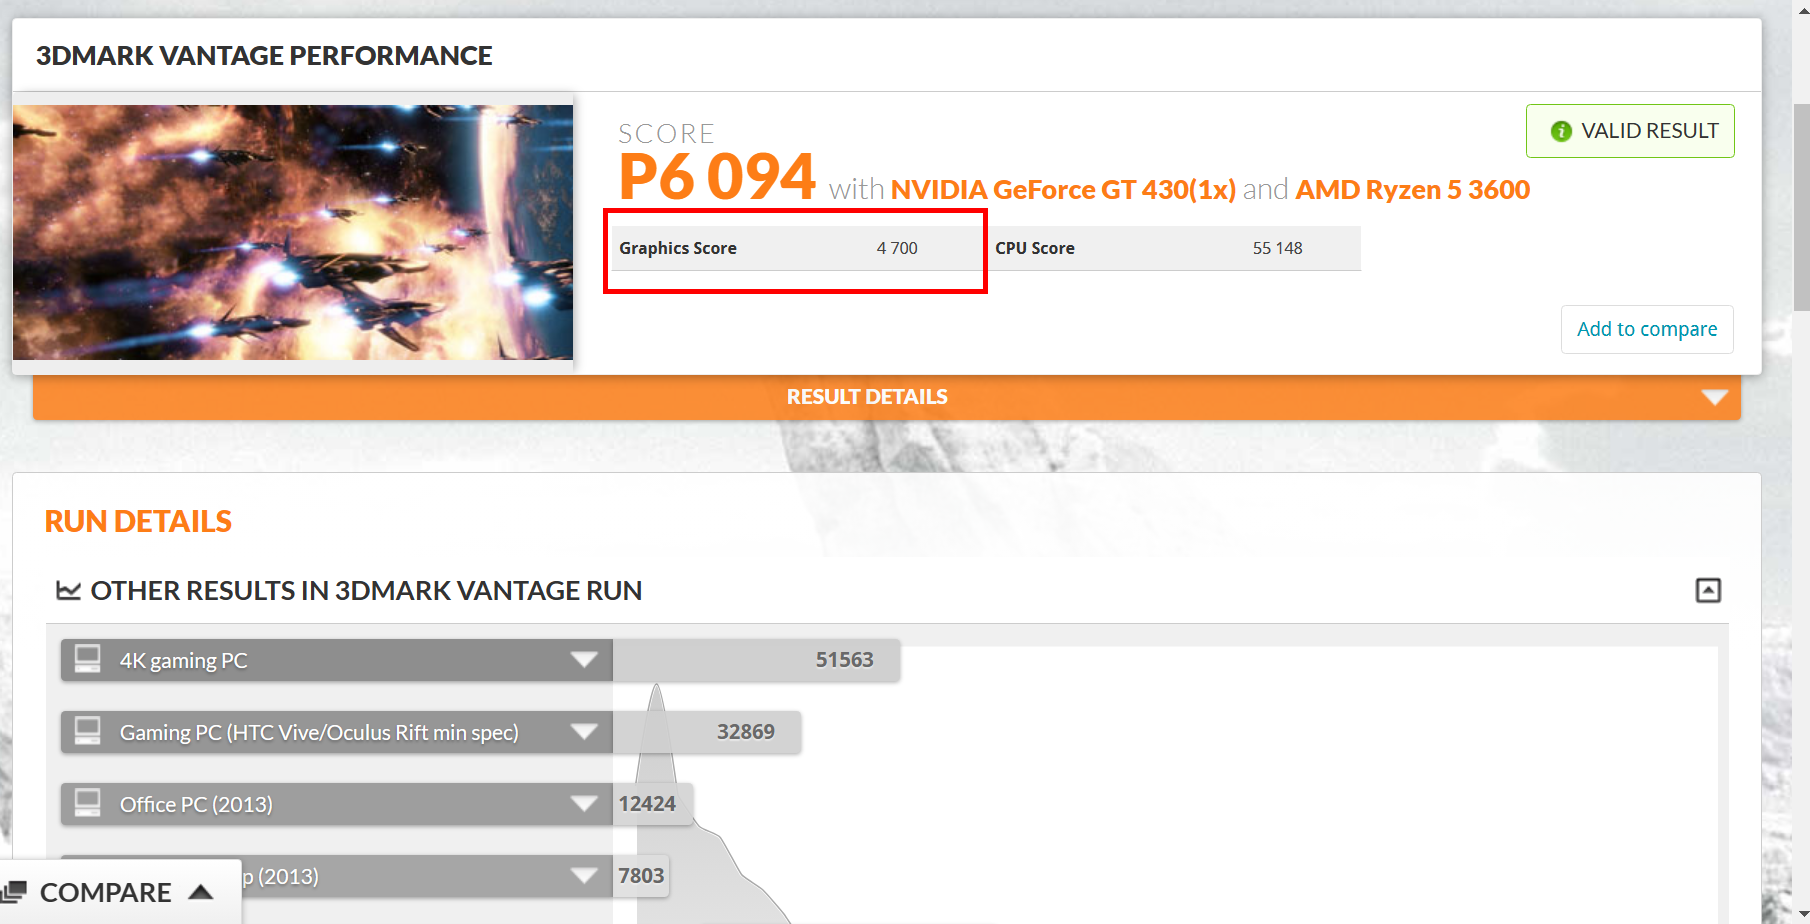Viewport: 1810px width, 924px height.
Task: Click the "12424" score for Office PC
Action: coord(647,804)
